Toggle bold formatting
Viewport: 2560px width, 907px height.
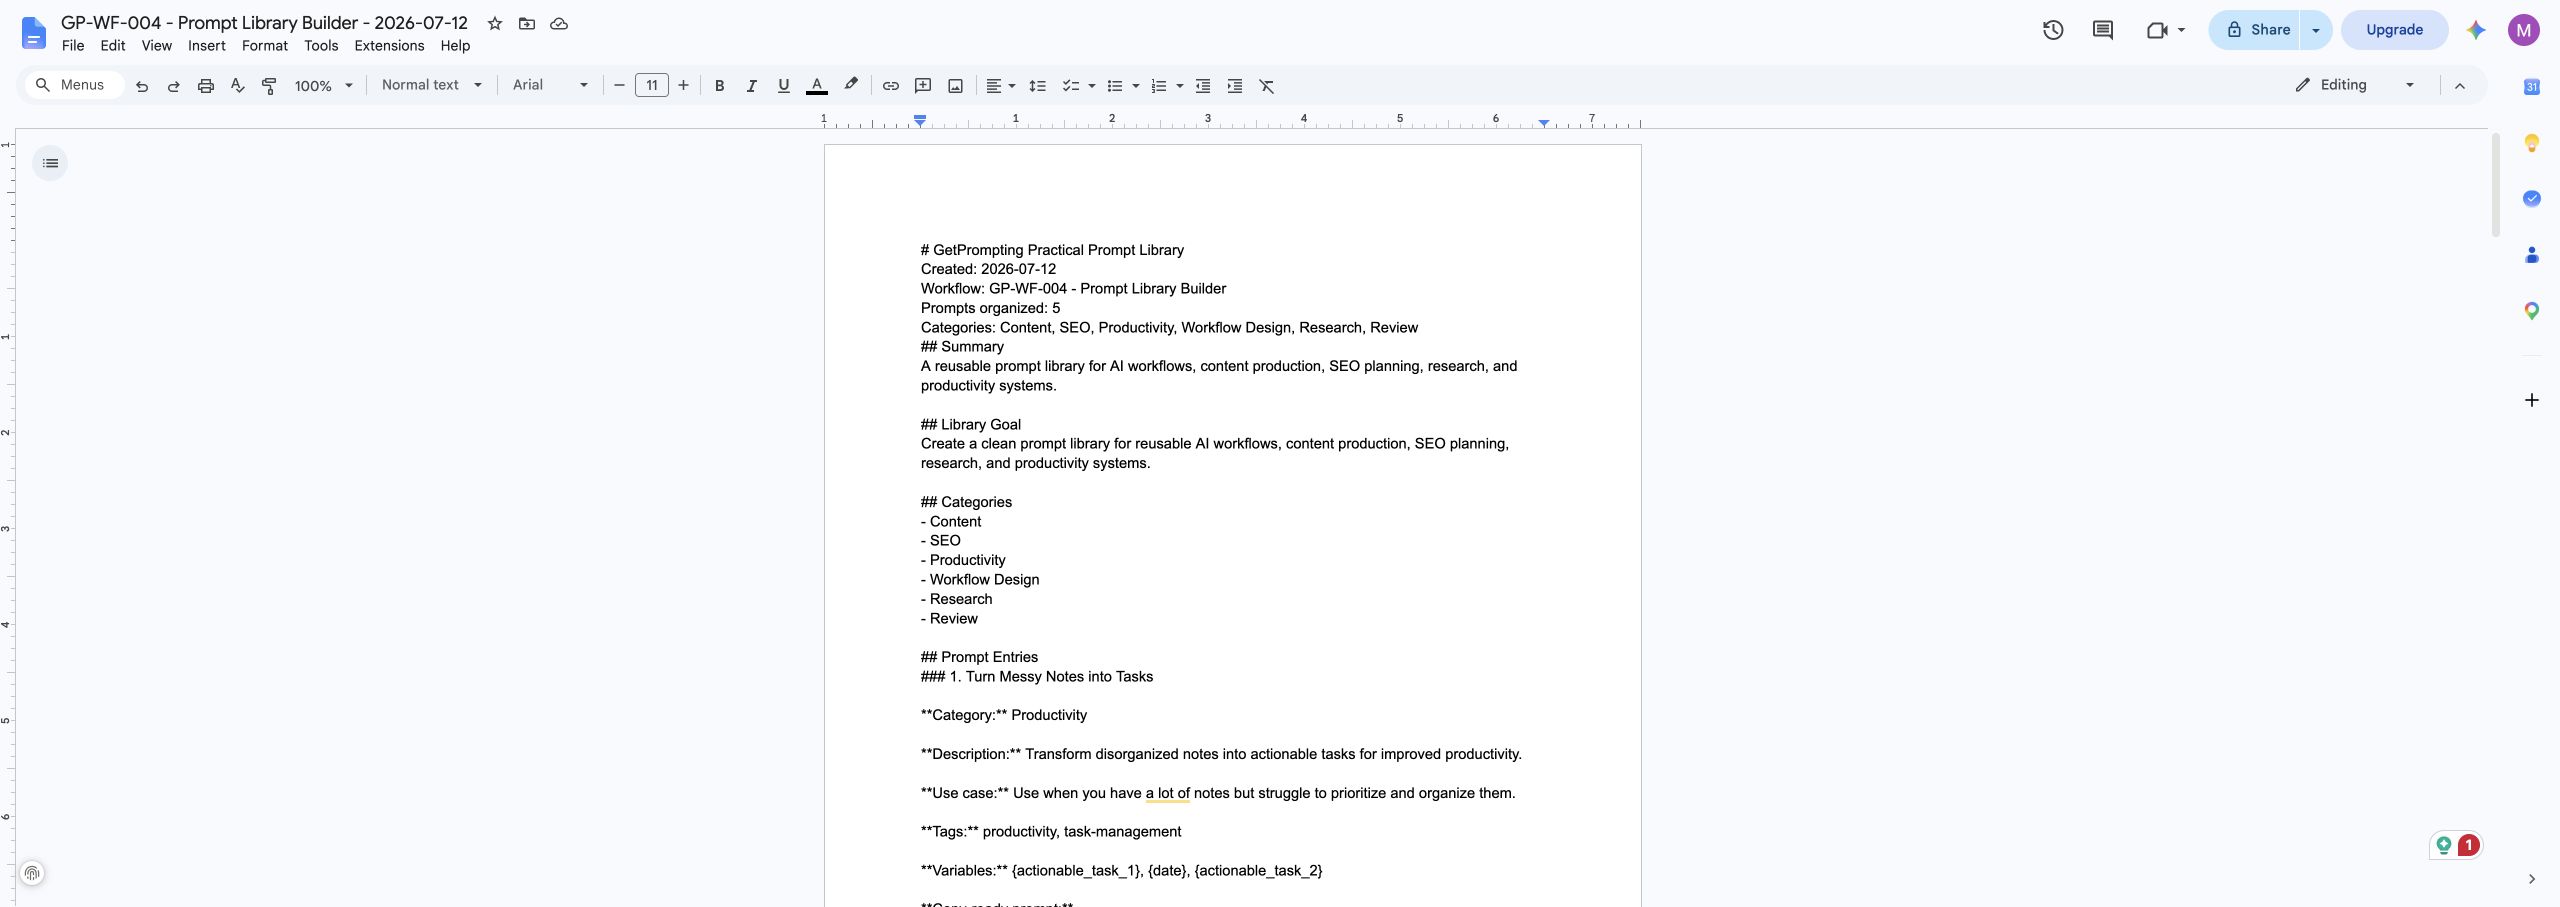pyautogui.click(x=719, y=86)
